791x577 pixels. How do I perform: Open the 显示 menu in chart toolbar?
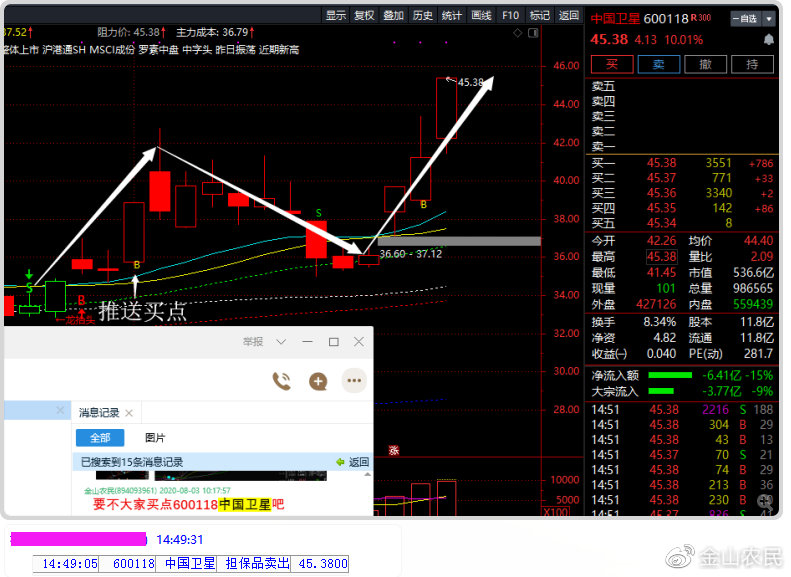336,15
